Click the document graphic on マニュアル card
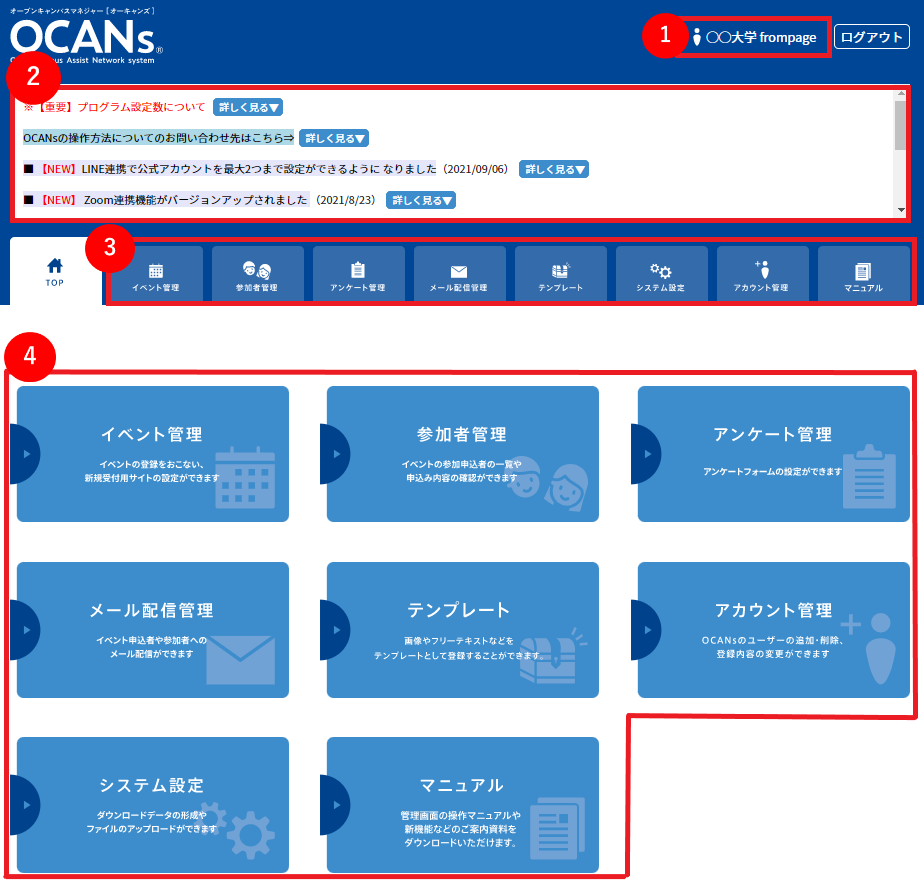 click(557, 828)
